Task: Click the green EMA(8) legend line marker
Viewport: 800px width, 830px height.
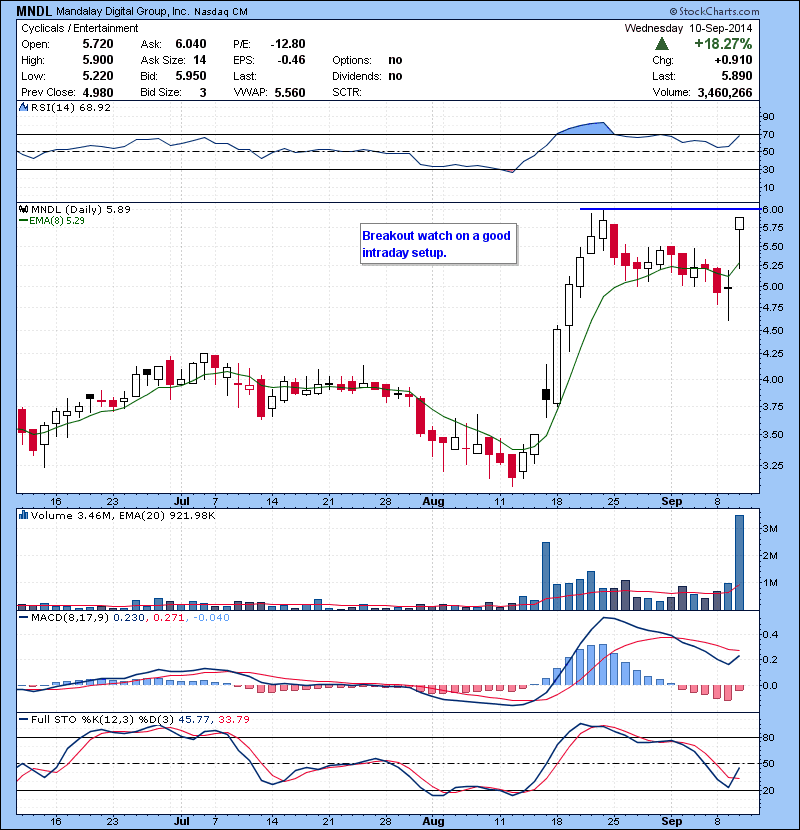Action: (x=23, y=221)
